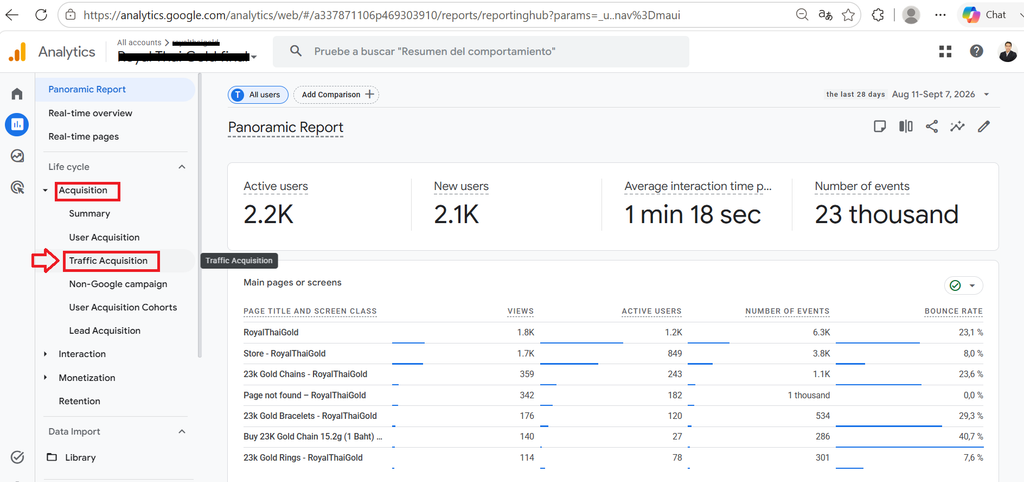The image size is (1024, 482).
Task: Open Lead Acquisition report
Action: 104,330
